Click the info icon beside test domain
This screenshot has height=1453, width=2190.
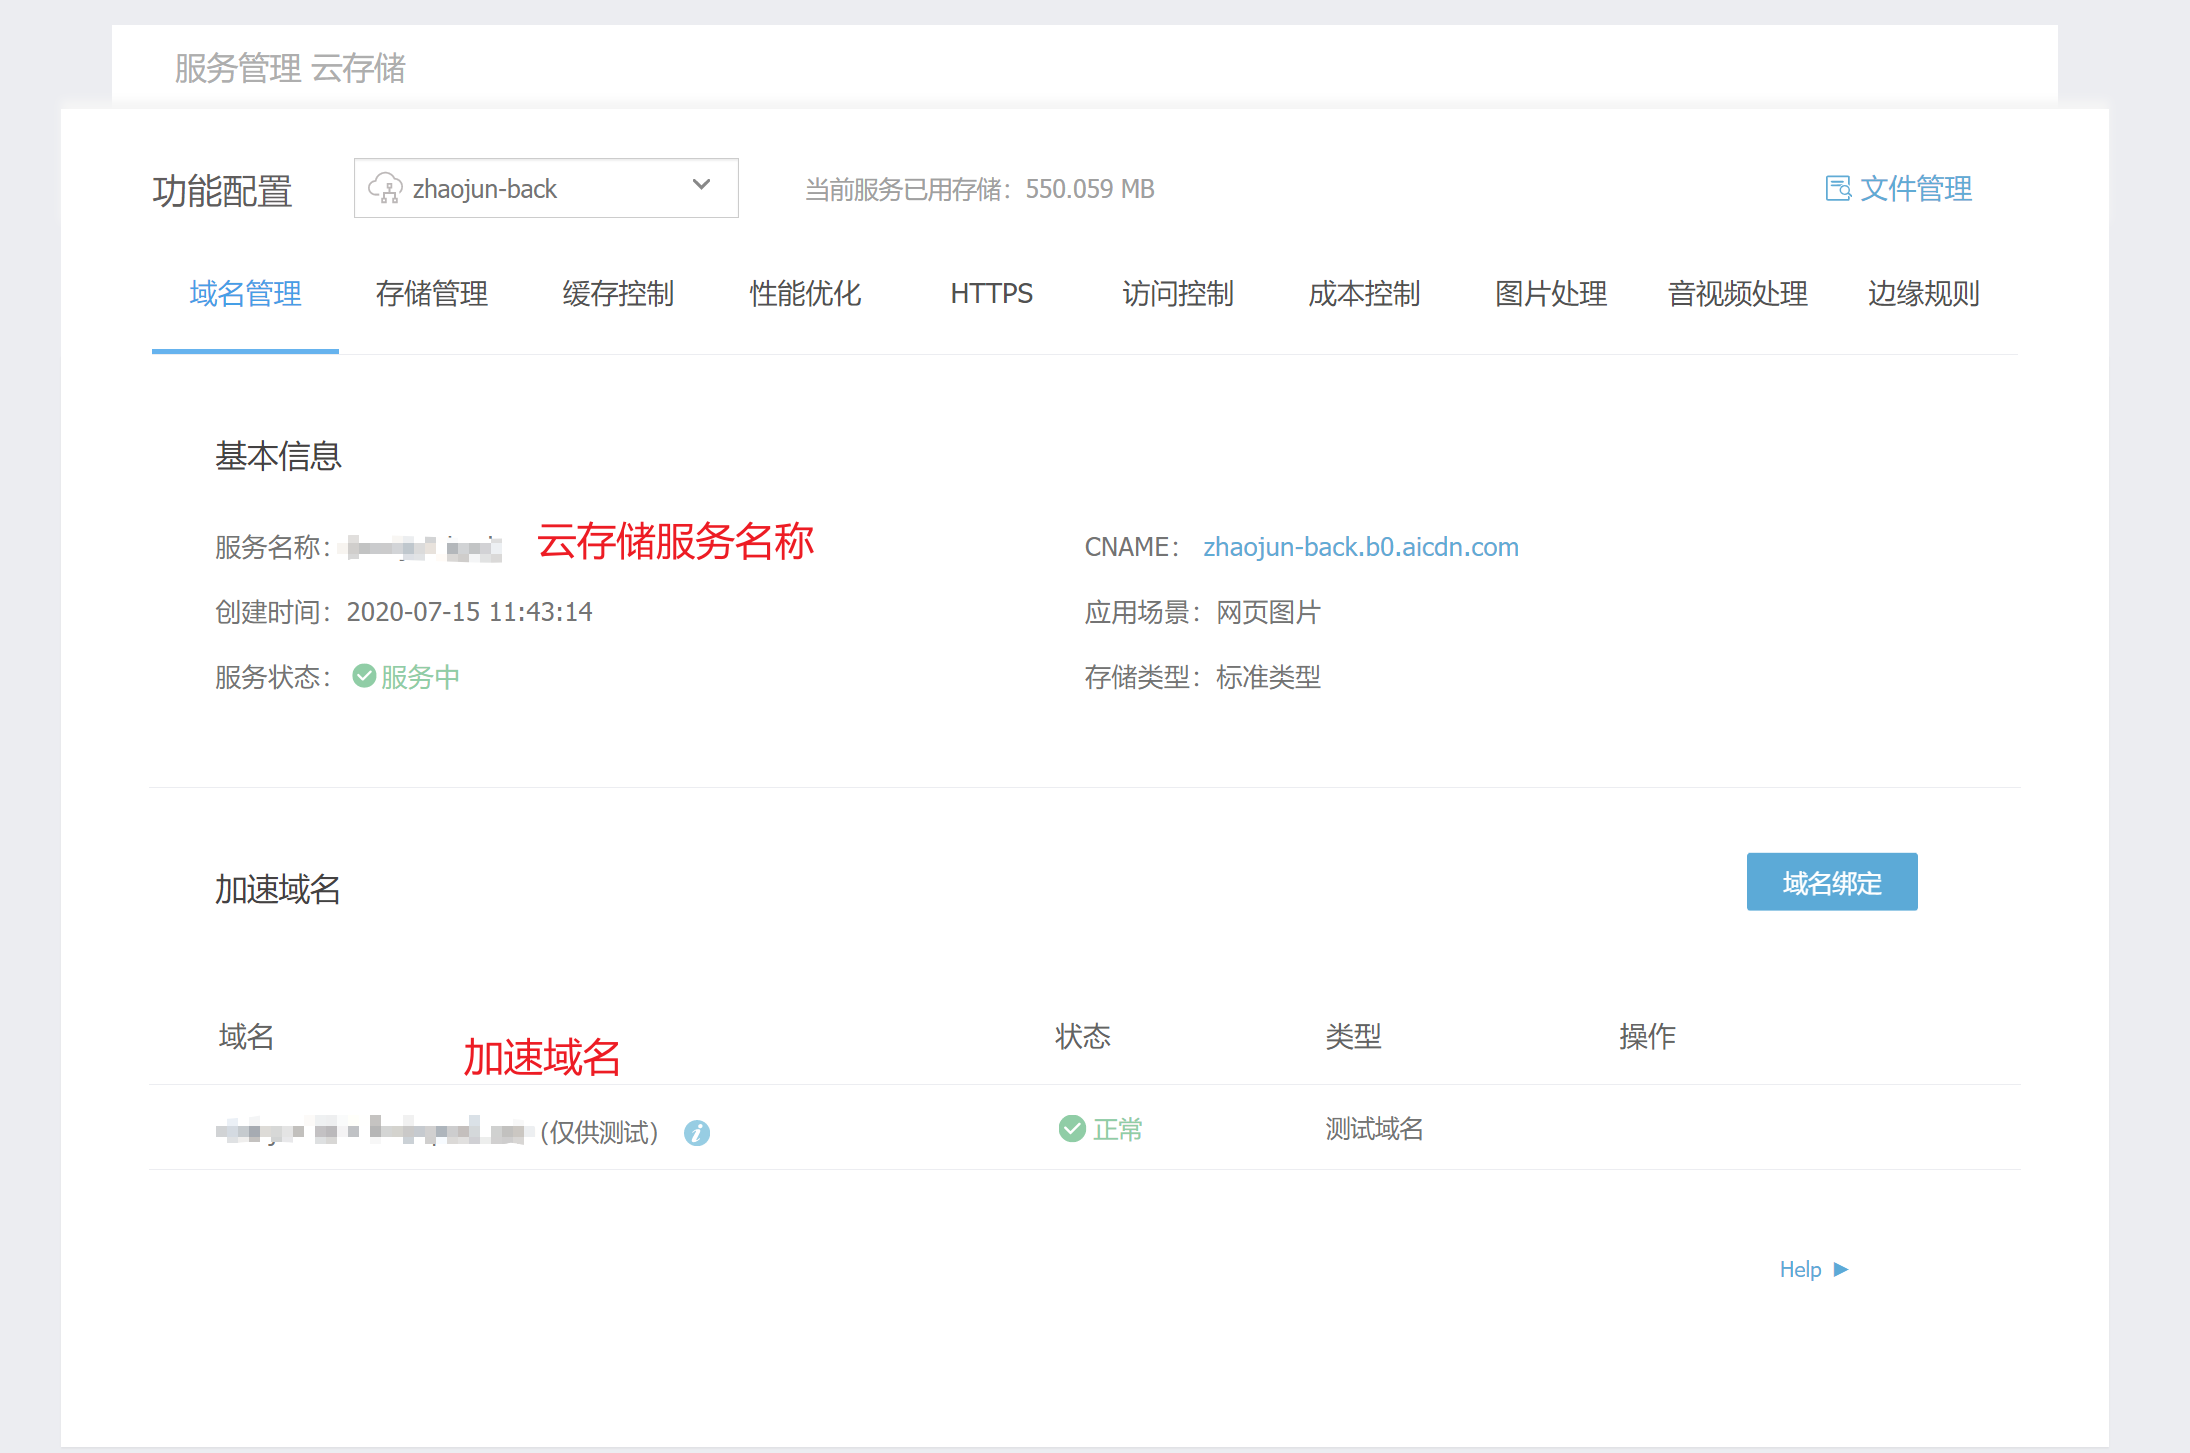coord(697,1133)
